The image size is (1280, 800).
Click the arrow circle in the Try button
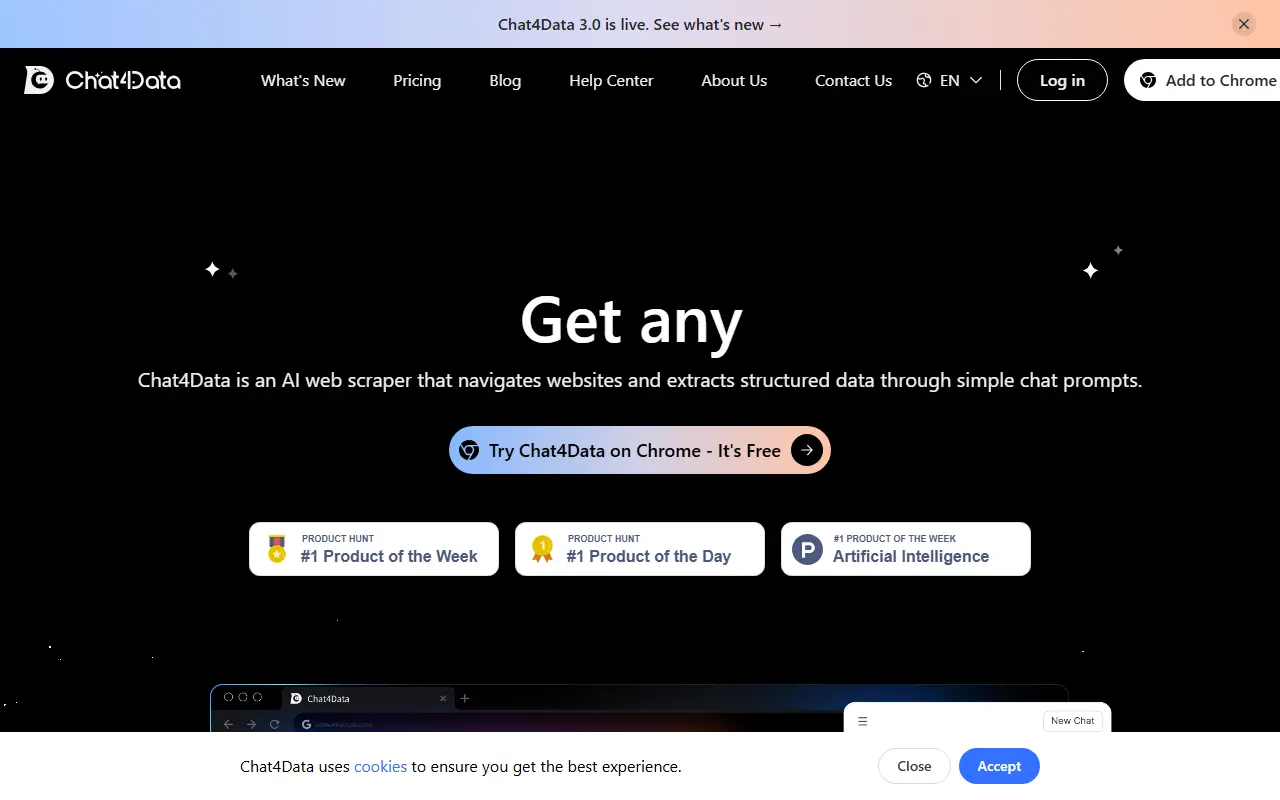pos(807,450)
